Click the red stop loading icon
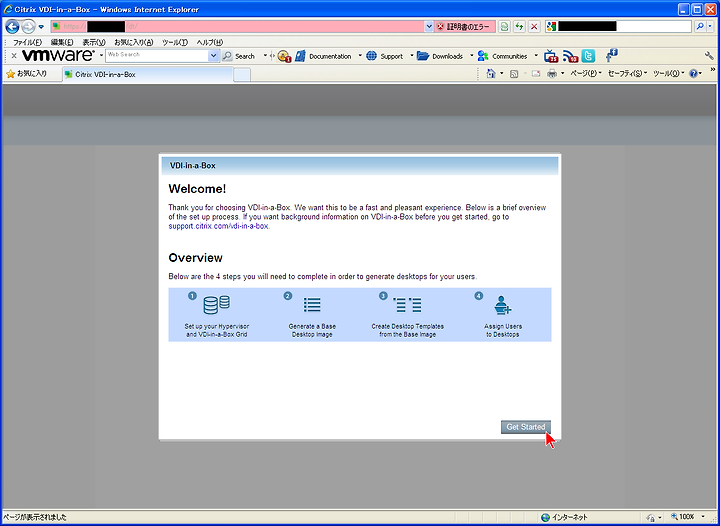The height and width of the screenshot is (526, 720). [x=534, y=27]
